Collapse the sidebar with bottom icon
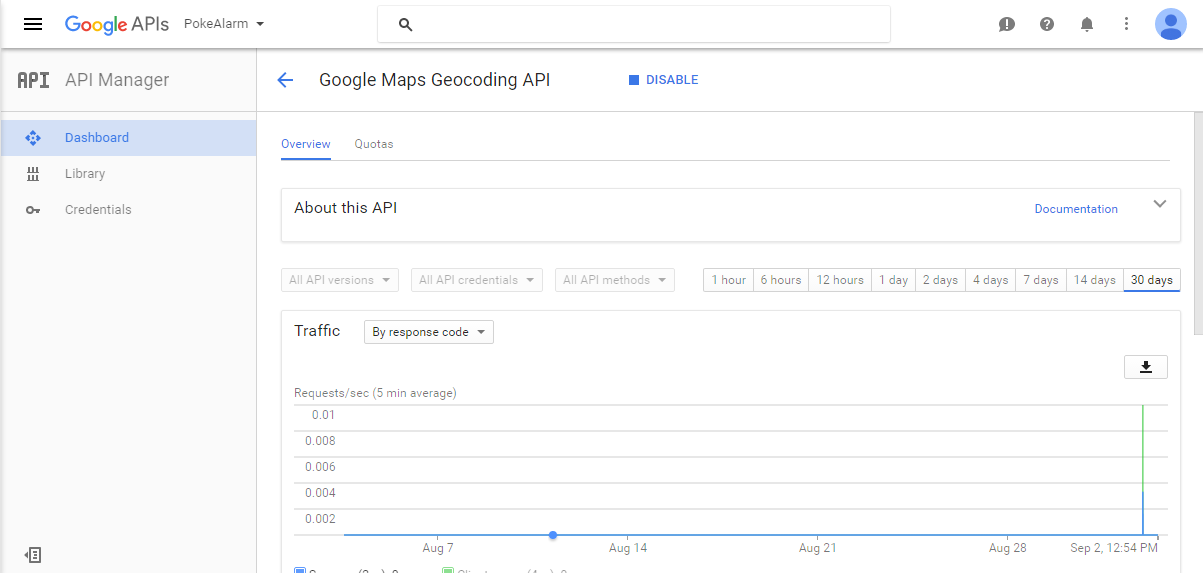 click(x=33, y=555)
